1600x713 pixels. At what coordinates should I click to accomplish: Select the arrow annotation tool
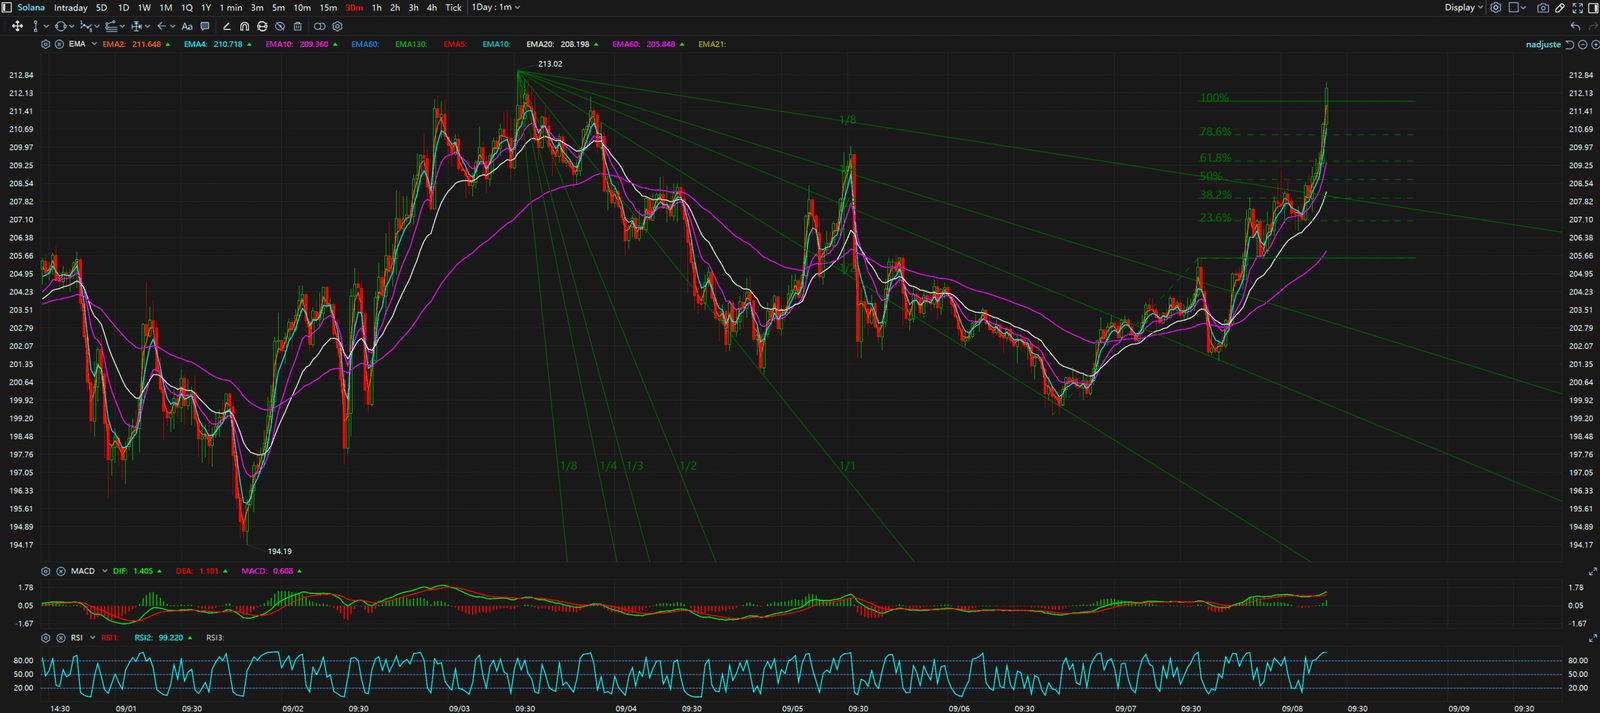(x=162, y=26)
